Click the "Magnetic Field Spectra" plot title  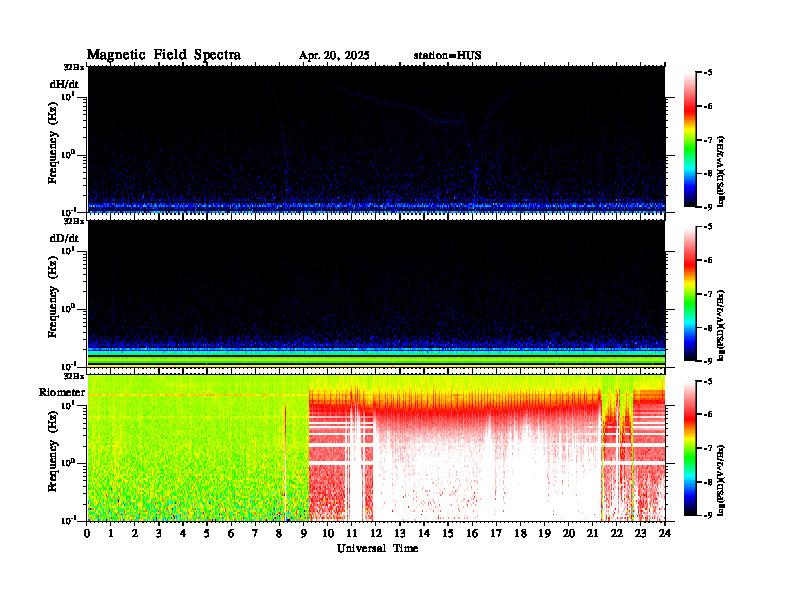tap(164, 55)
